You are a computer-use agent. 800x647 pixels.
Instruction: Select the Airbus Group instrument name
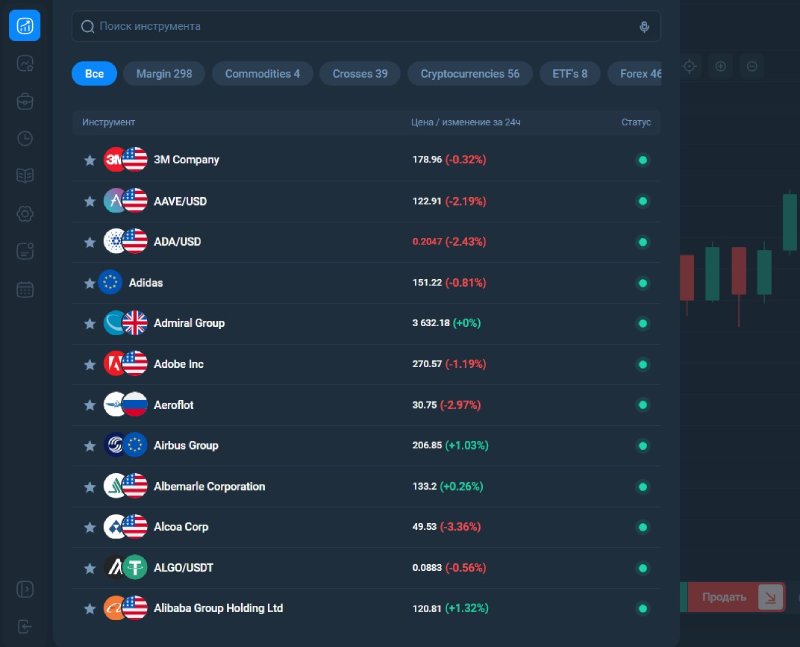pos(186,445)
